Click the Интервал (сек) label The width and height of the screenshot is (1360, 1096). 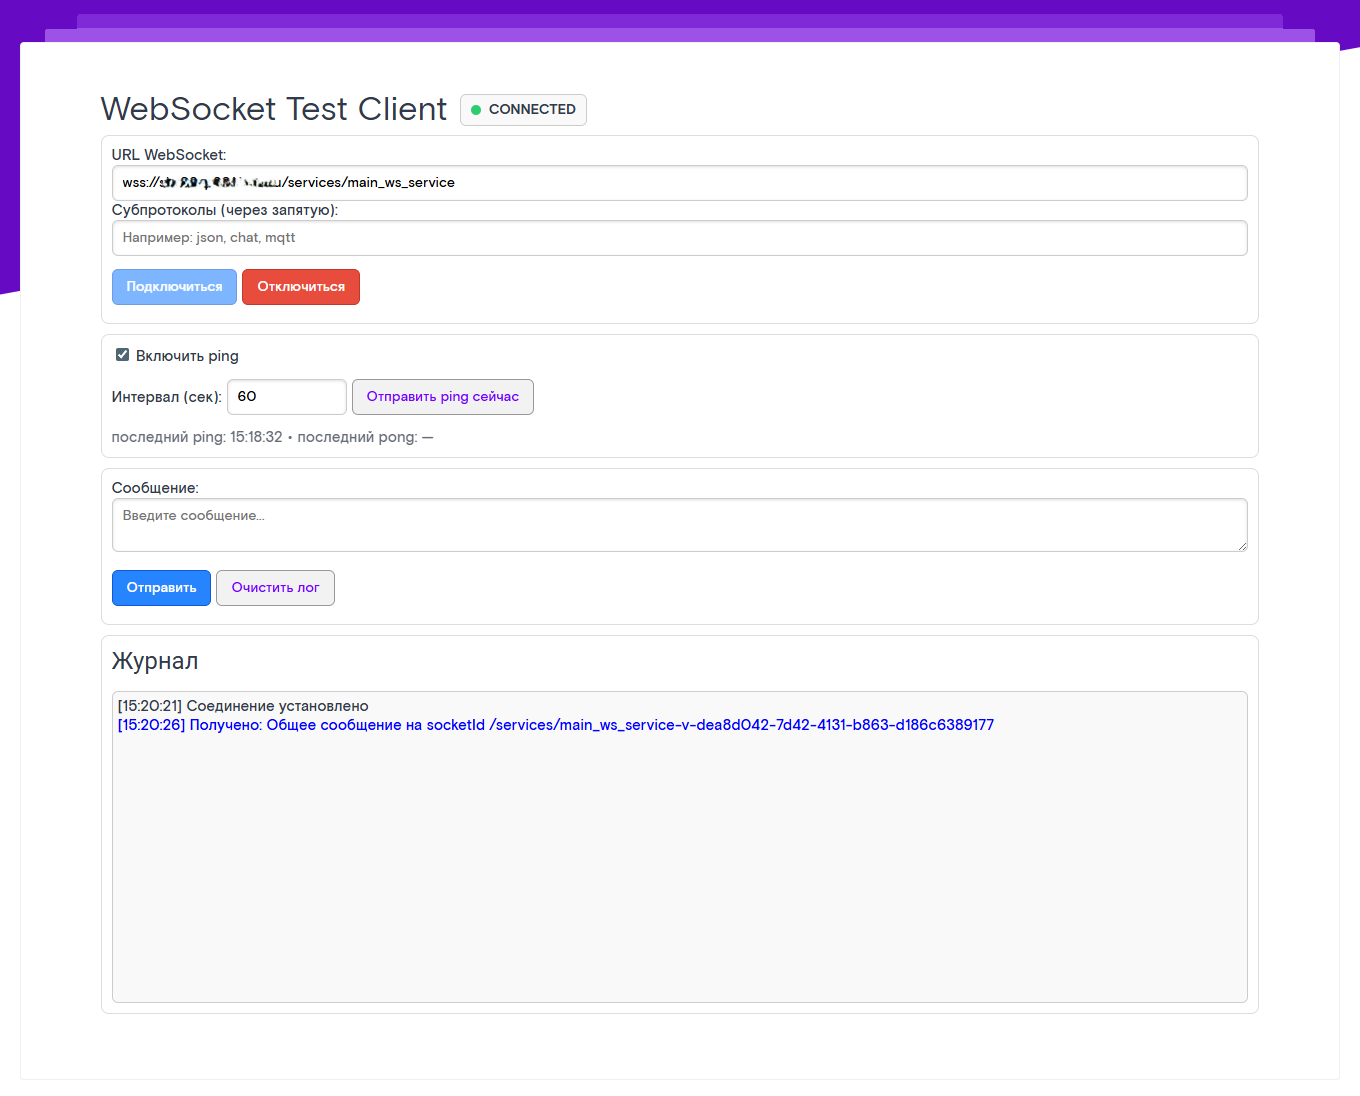coord(166,397)
